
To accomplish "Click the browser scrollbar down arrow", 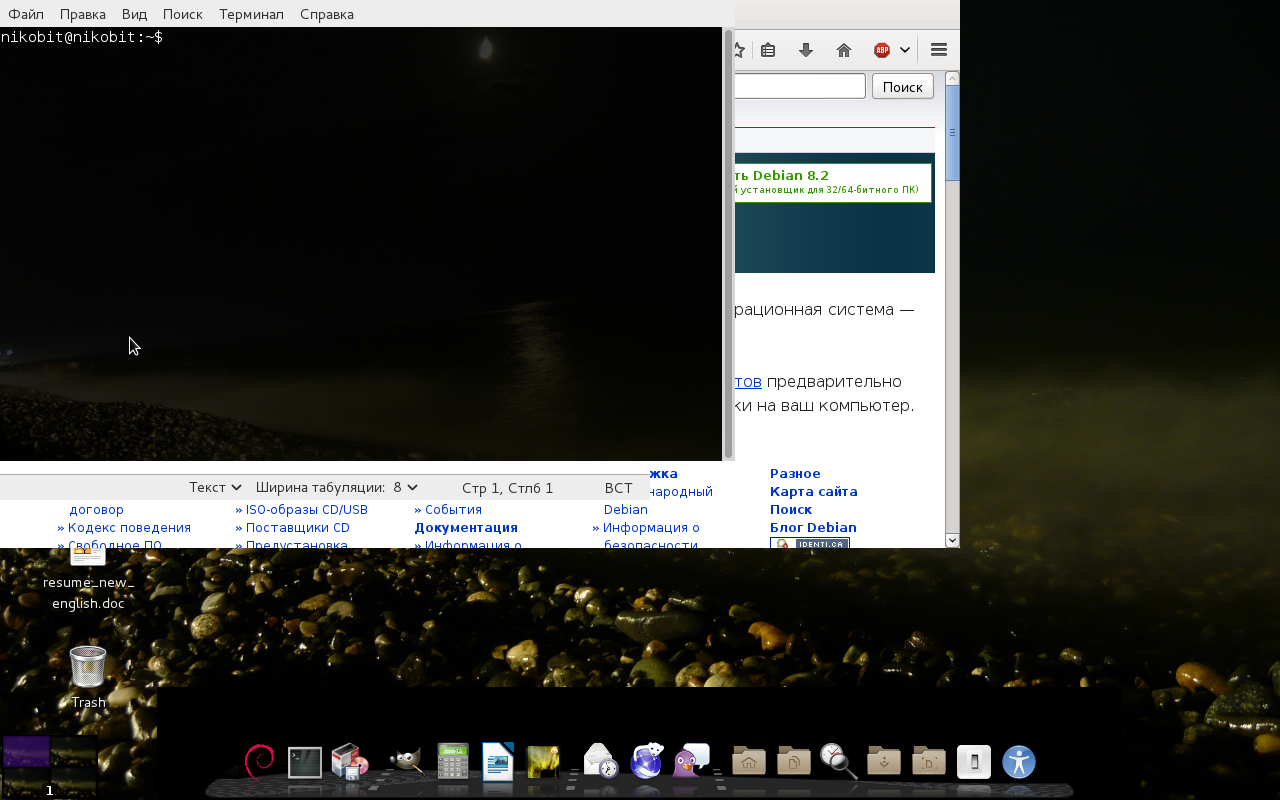I will tap(952, 540).
